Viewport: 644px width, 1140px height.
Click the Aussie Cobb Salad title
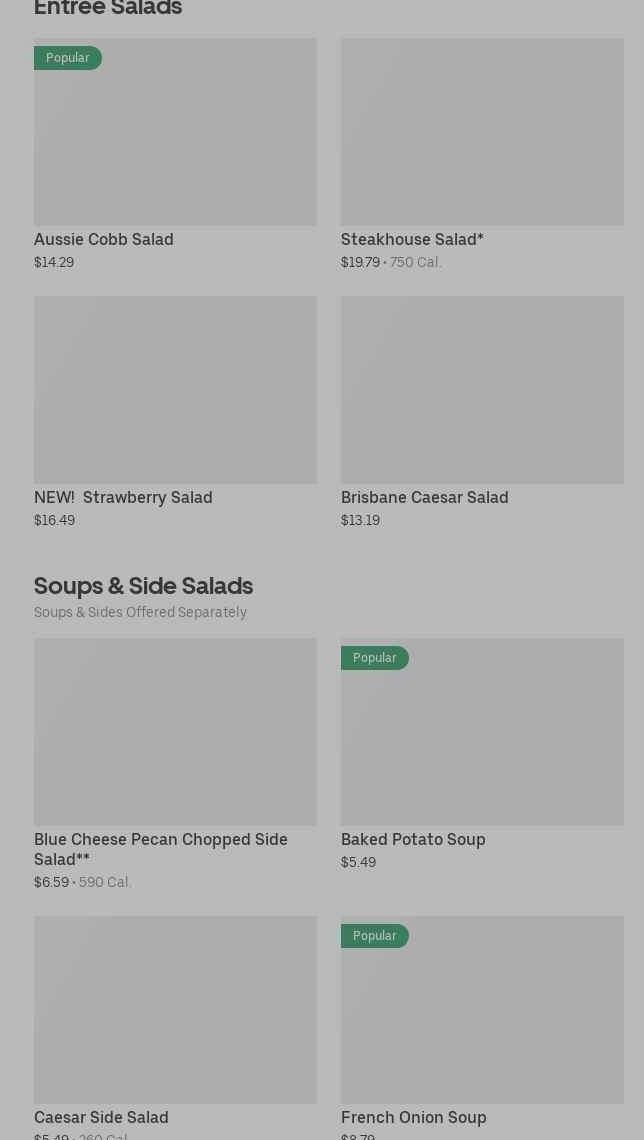click(104, 239)
